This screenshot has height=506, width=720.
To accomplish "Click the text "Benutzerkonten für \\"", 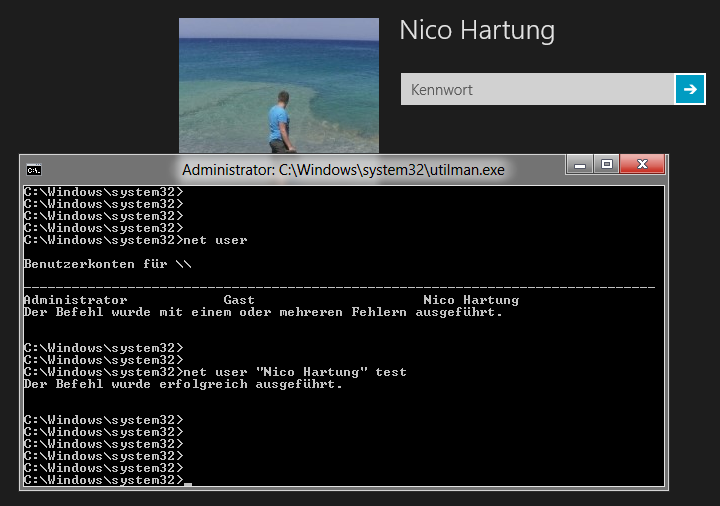I will pyautogui.click(x=107, y=264).
